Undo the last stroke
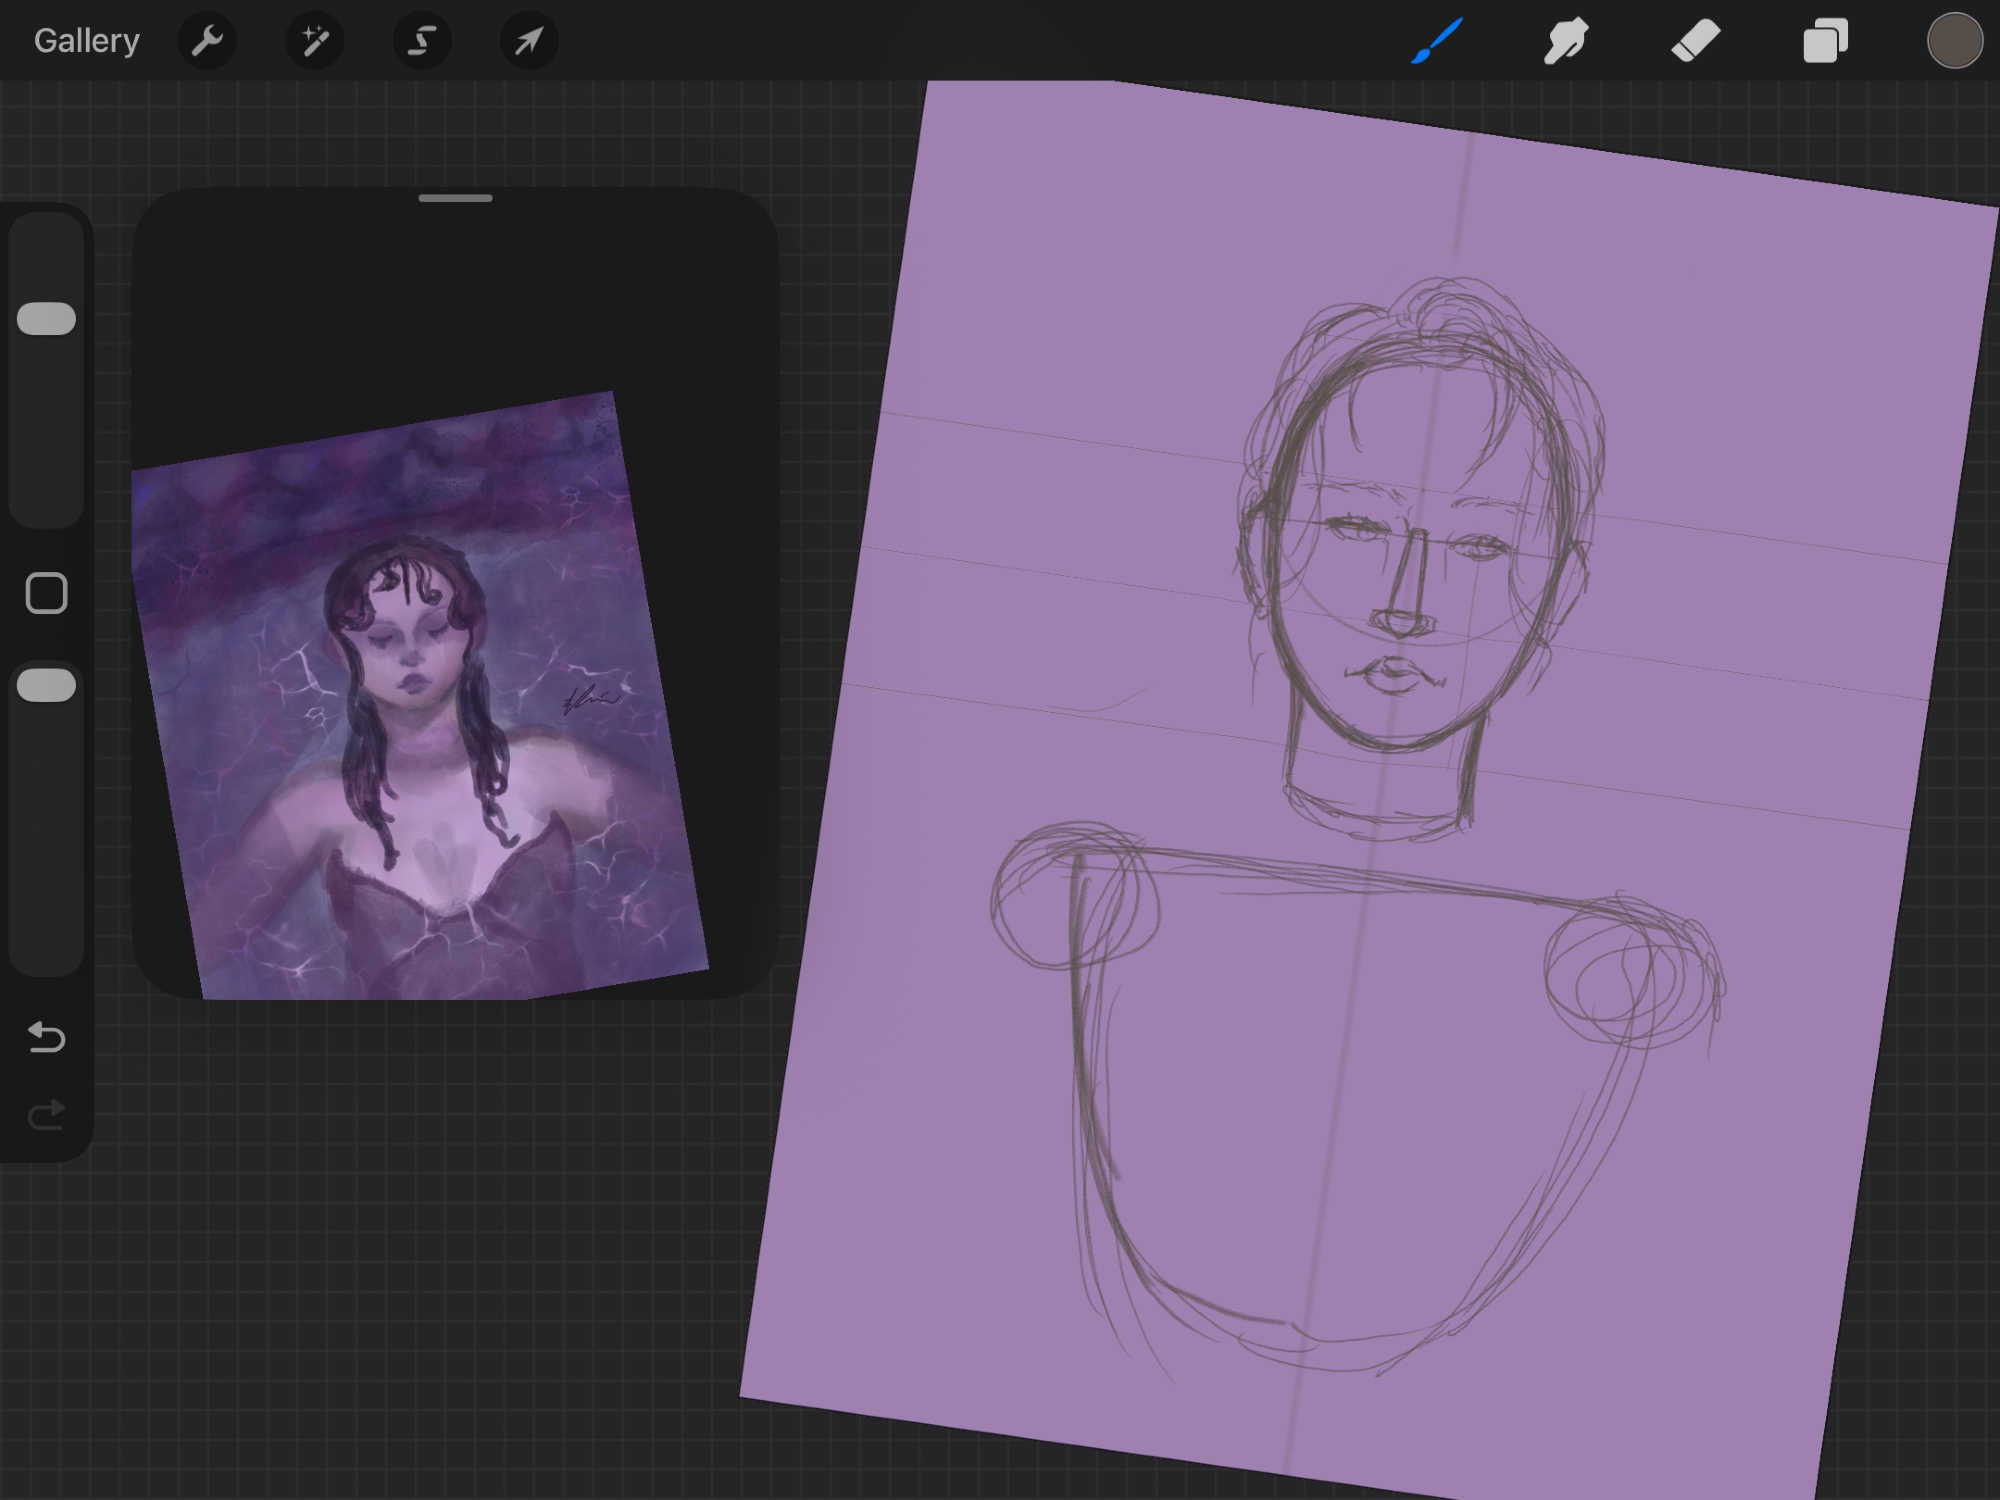The image size is (2000, 1500). click(46, 1037)
